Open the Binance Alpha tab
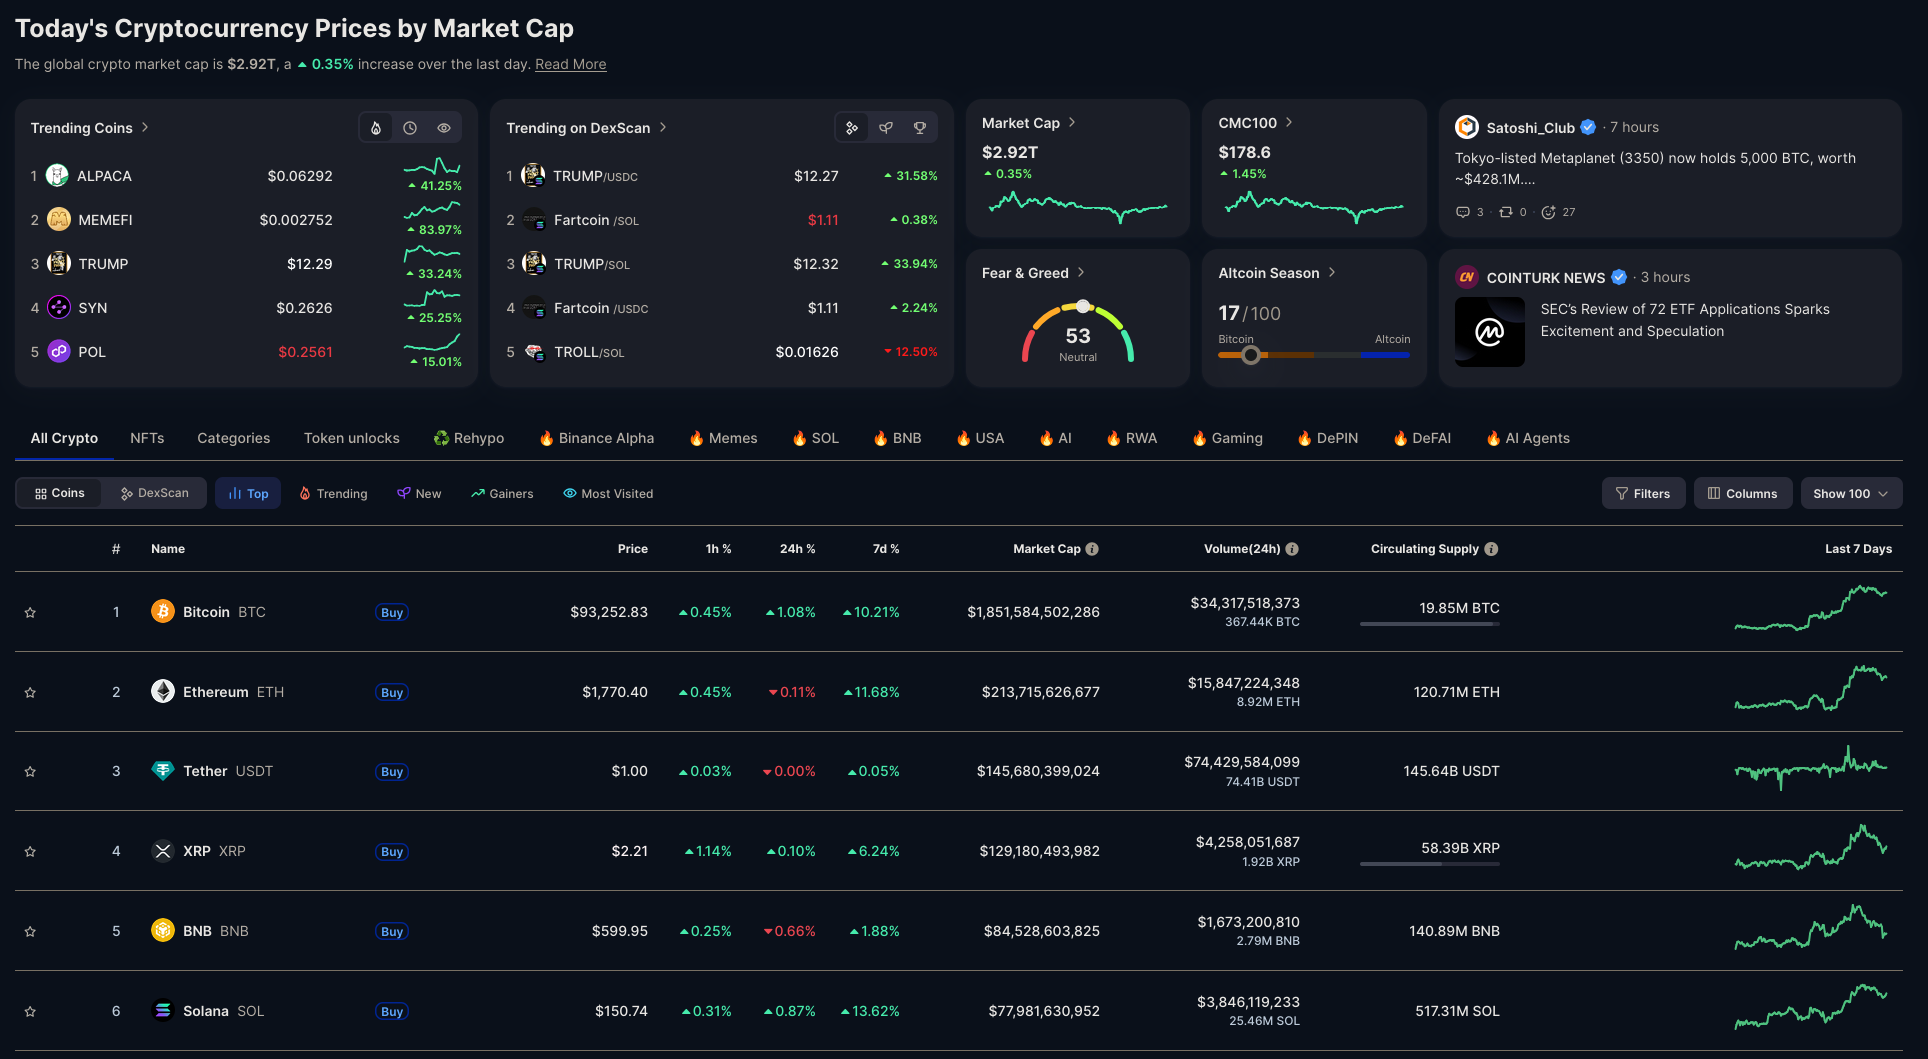 coord(597,438)
